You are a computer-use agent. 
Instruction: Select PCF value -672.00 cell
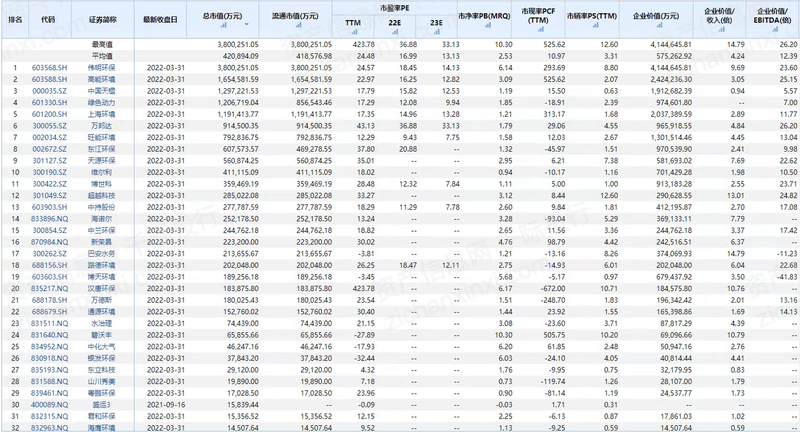[x=551, y=289]
